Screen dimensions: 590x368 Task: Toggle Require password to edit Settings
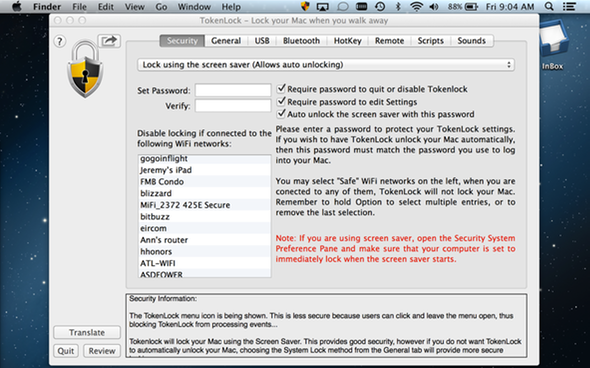coord(281,102)
